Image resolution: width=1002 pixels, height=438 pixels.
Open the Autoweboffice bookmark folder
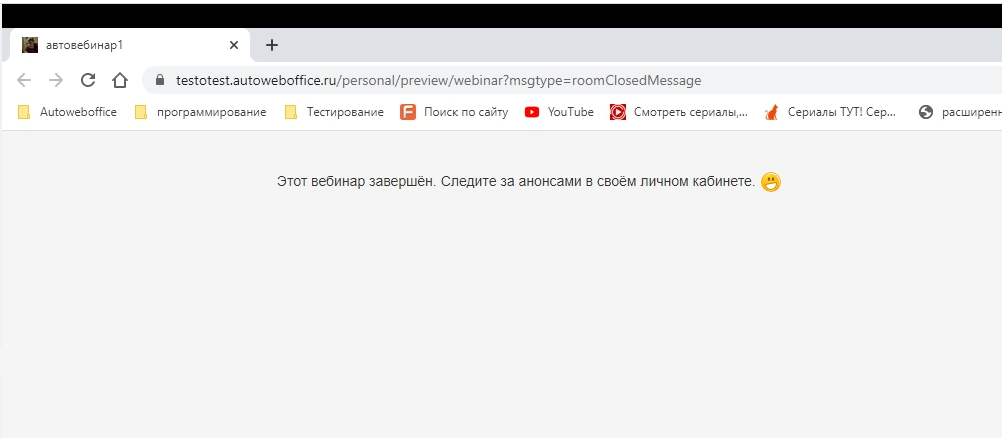[67, 112]
